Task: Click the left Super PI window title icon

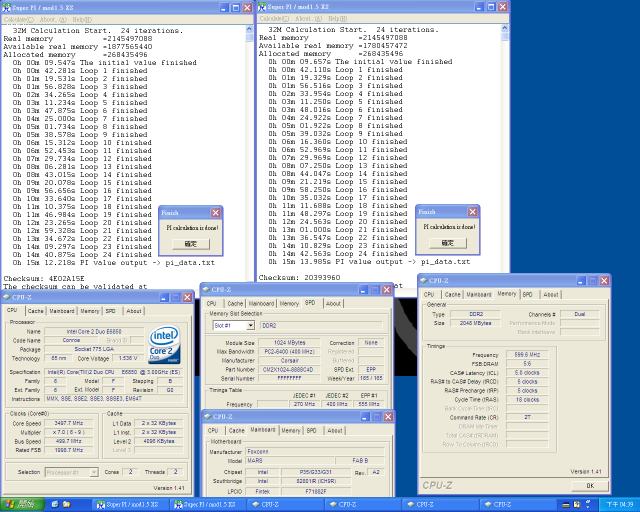Action: point(7,8)
